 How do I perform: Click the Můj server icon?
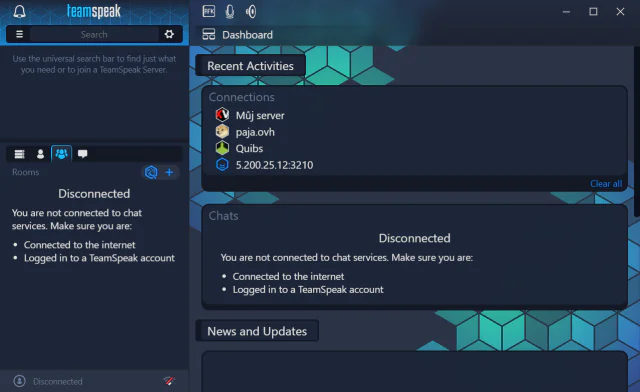(x=222, y=115)
